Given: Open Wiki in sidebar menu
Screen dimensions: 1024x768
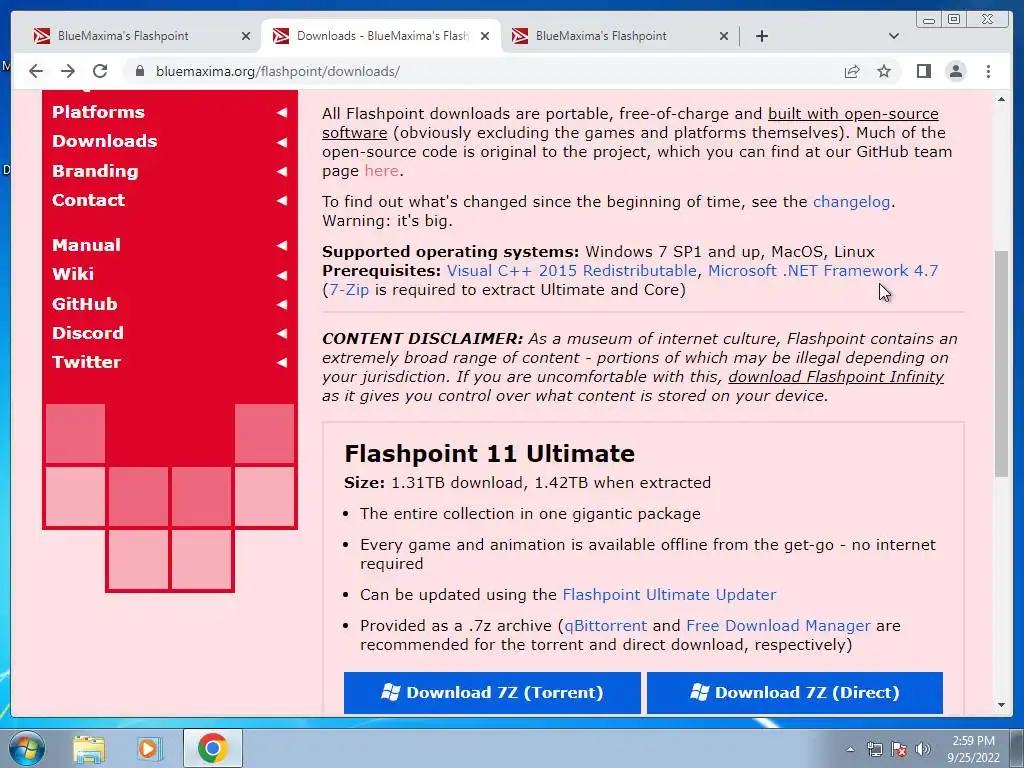Looking at the screenshot, I should pos(73,274).
